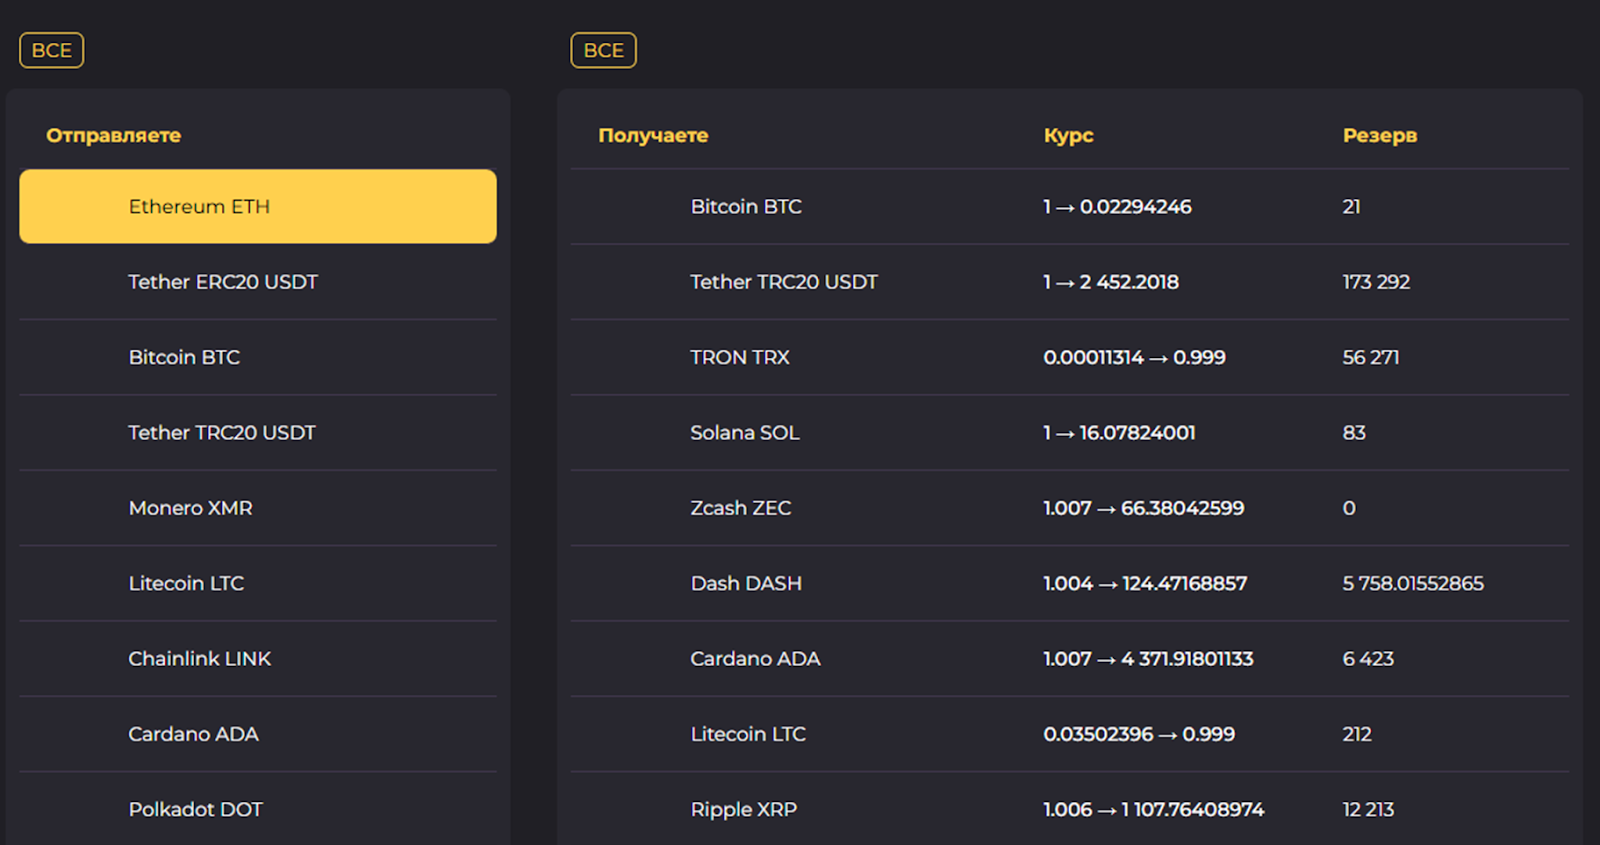Select Monero XMR as the sending currency
The image size is (1600, 845).
(x=258, y=508)
